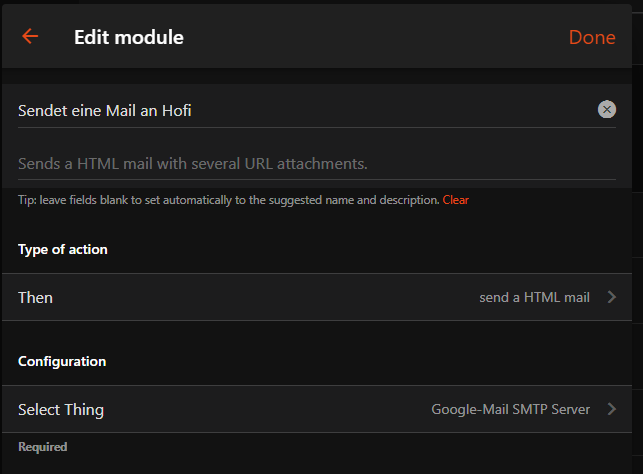Open the Google-Mail SMTP Server thing selection
Viewport: 643px width, 474px height.
[x=510, y=409]
